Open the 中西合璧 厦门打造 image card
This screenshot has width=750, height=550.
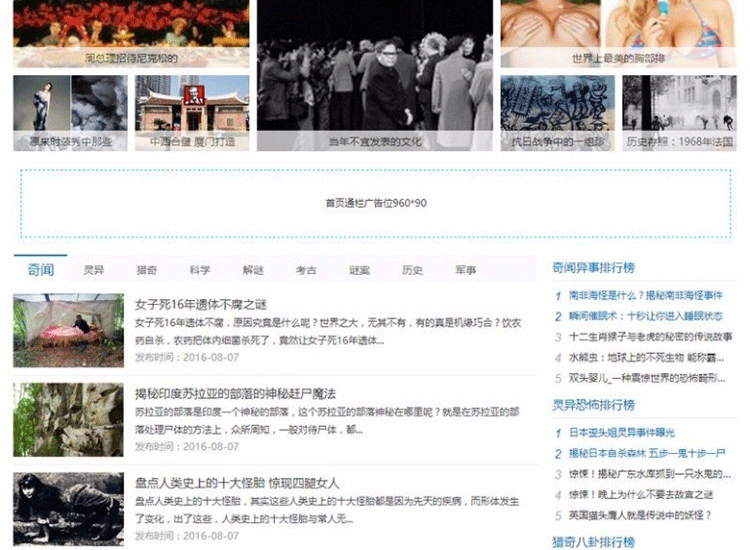tap(192, 113)
